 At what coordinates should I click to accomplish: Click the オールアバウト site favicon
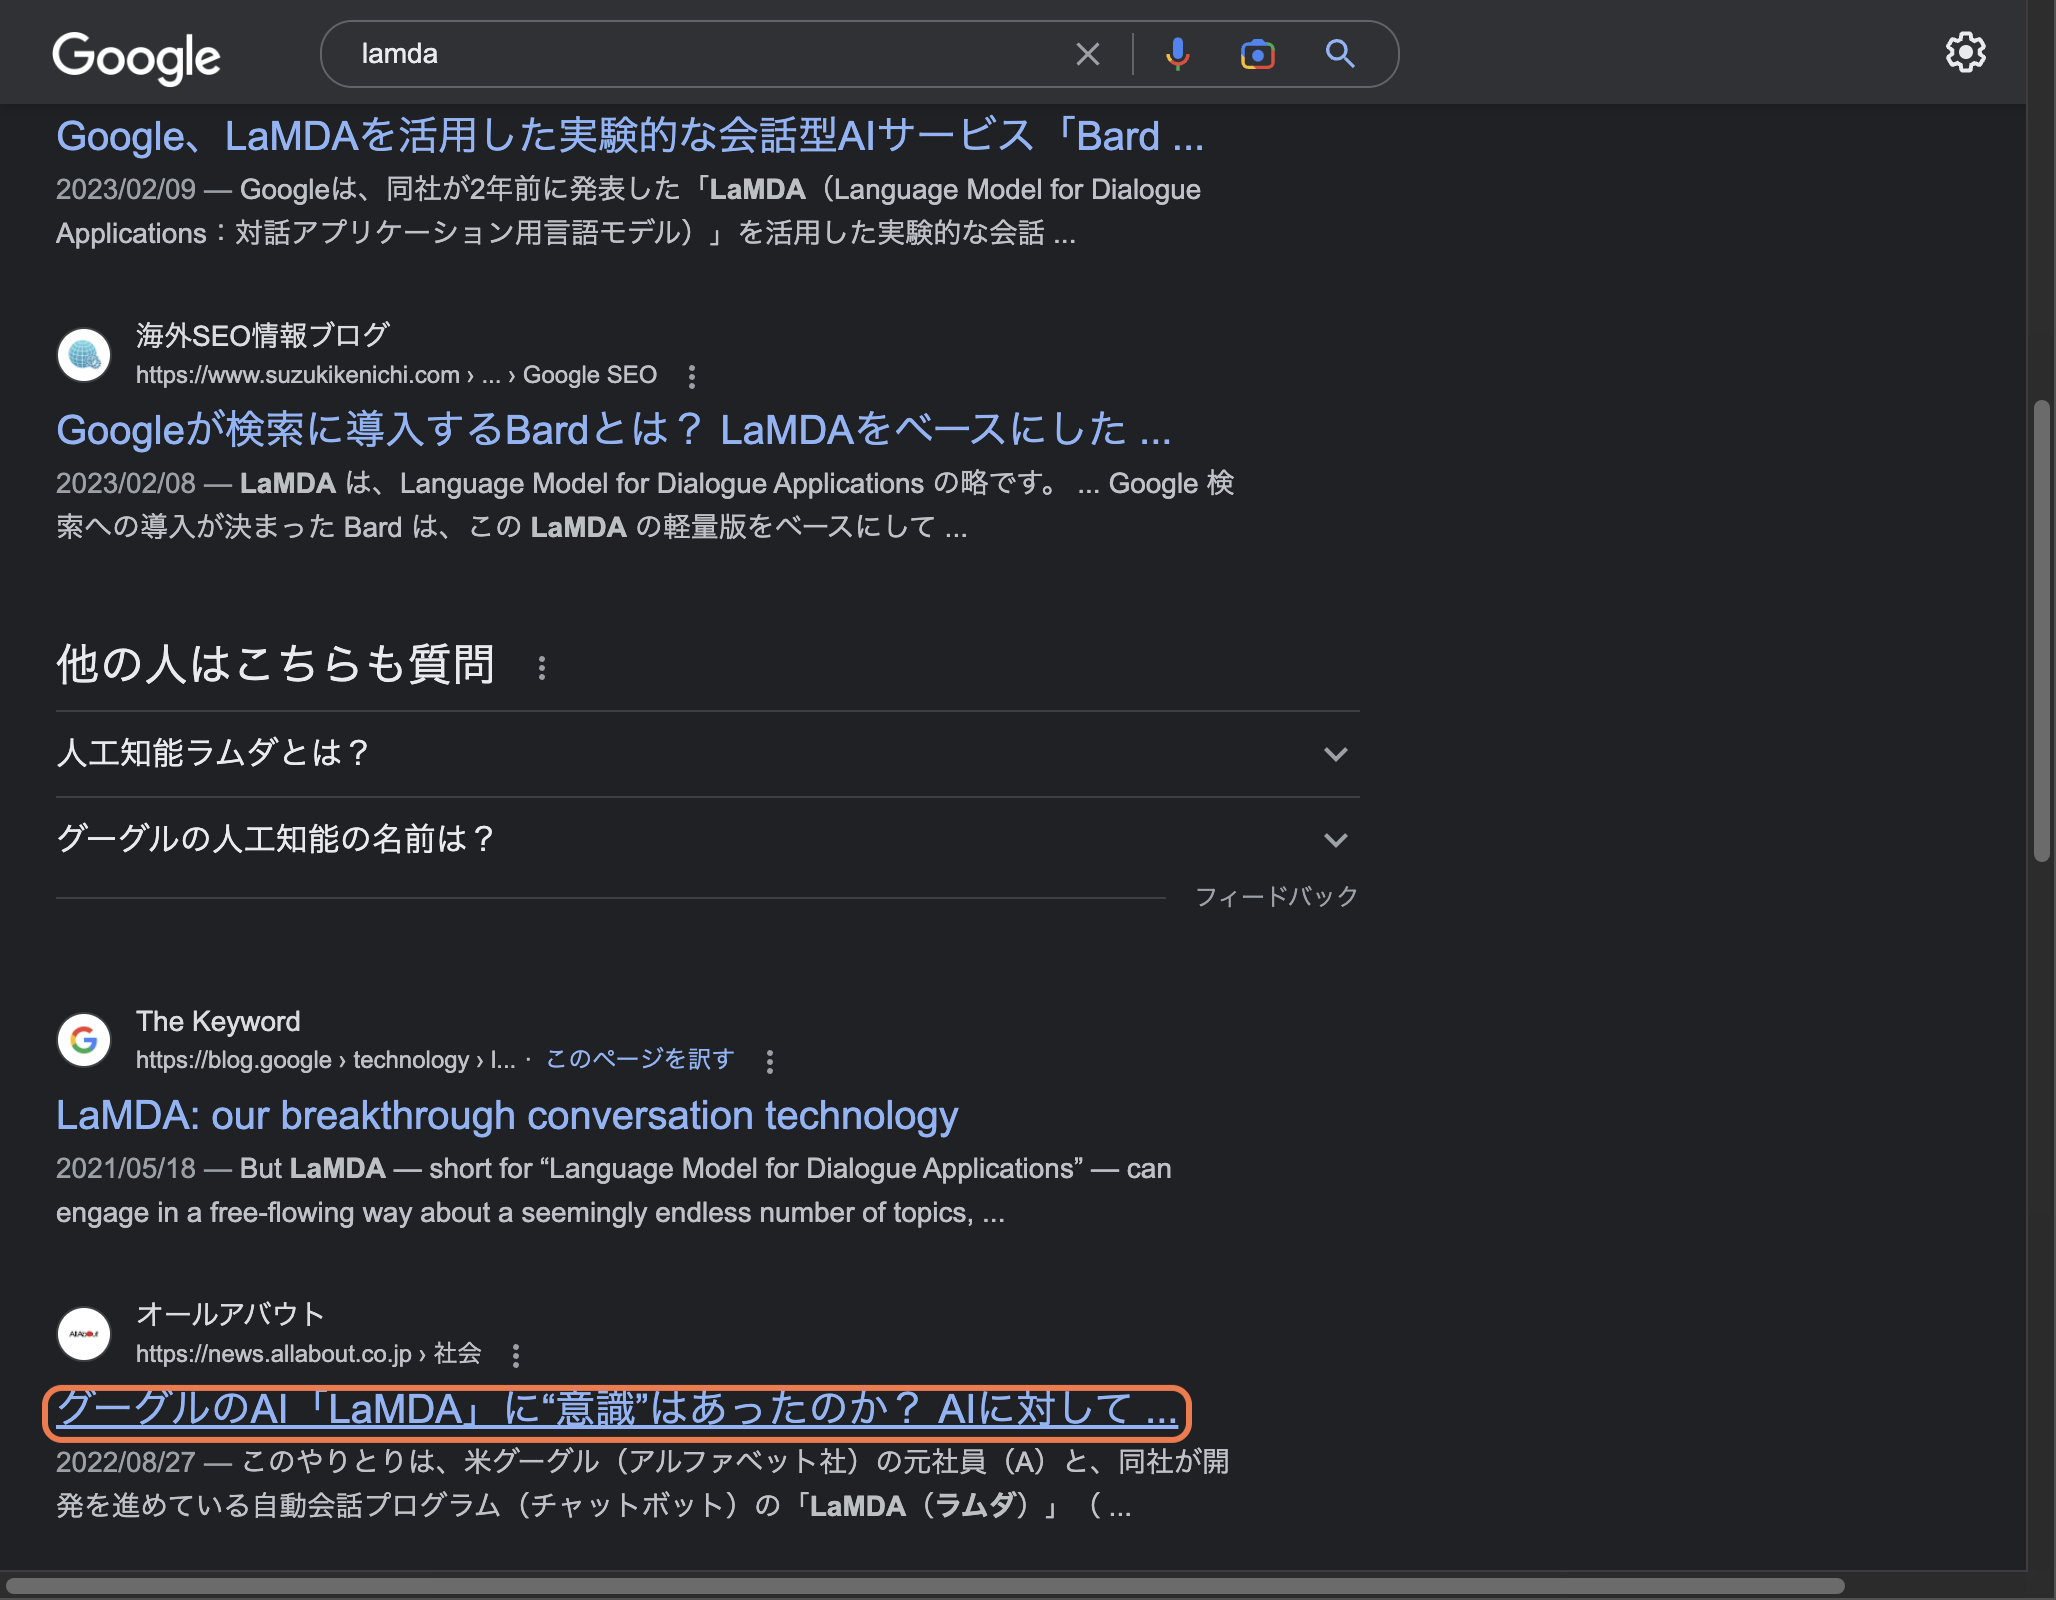84,1334
